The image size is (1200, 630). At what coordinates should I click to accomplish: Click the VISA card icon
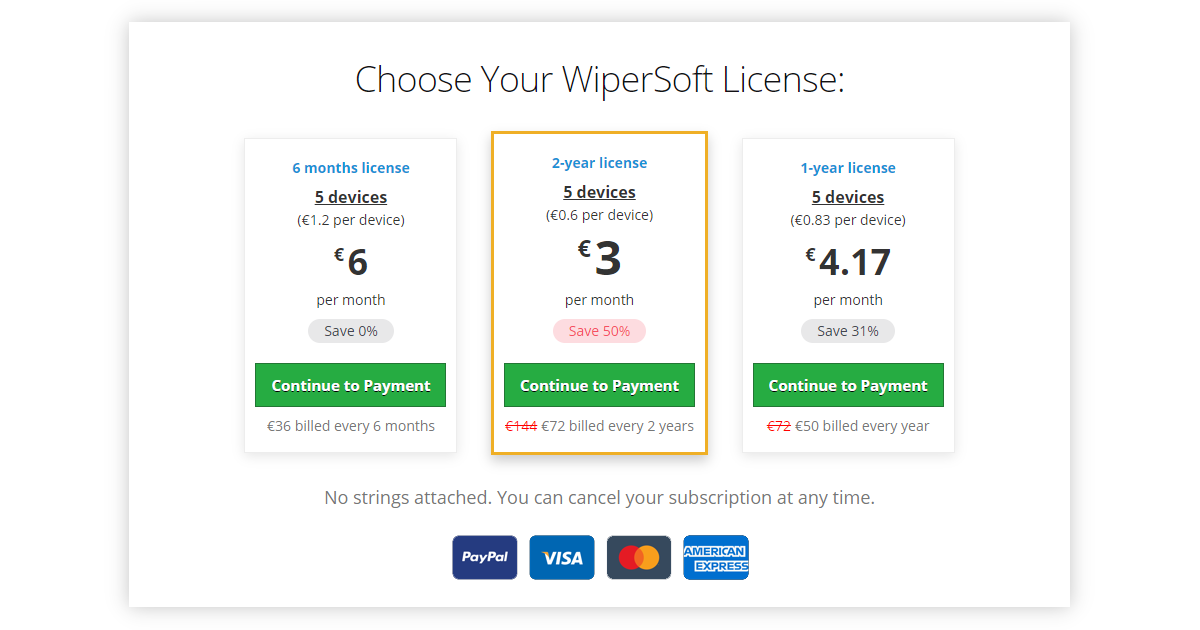tap(562, 557)
